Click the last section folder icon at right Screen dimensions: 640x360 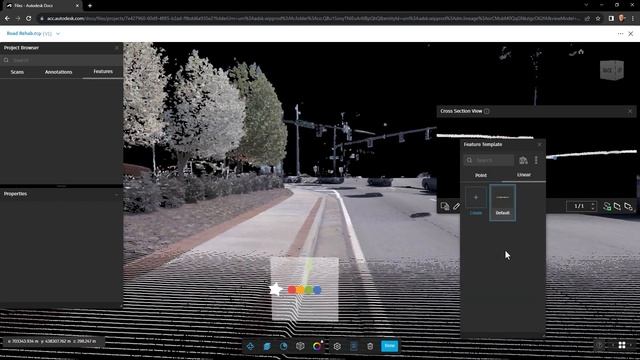628,207
